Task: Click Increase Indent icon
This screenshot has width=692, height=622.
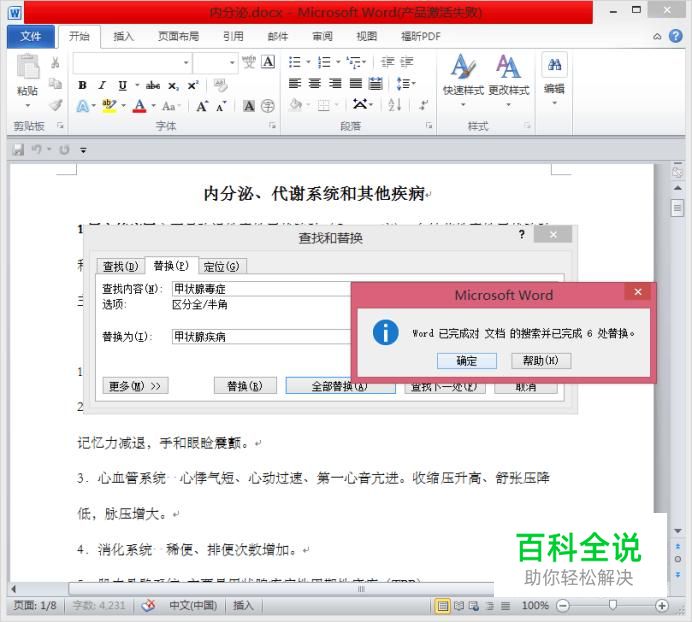Action: pos(407,62)
